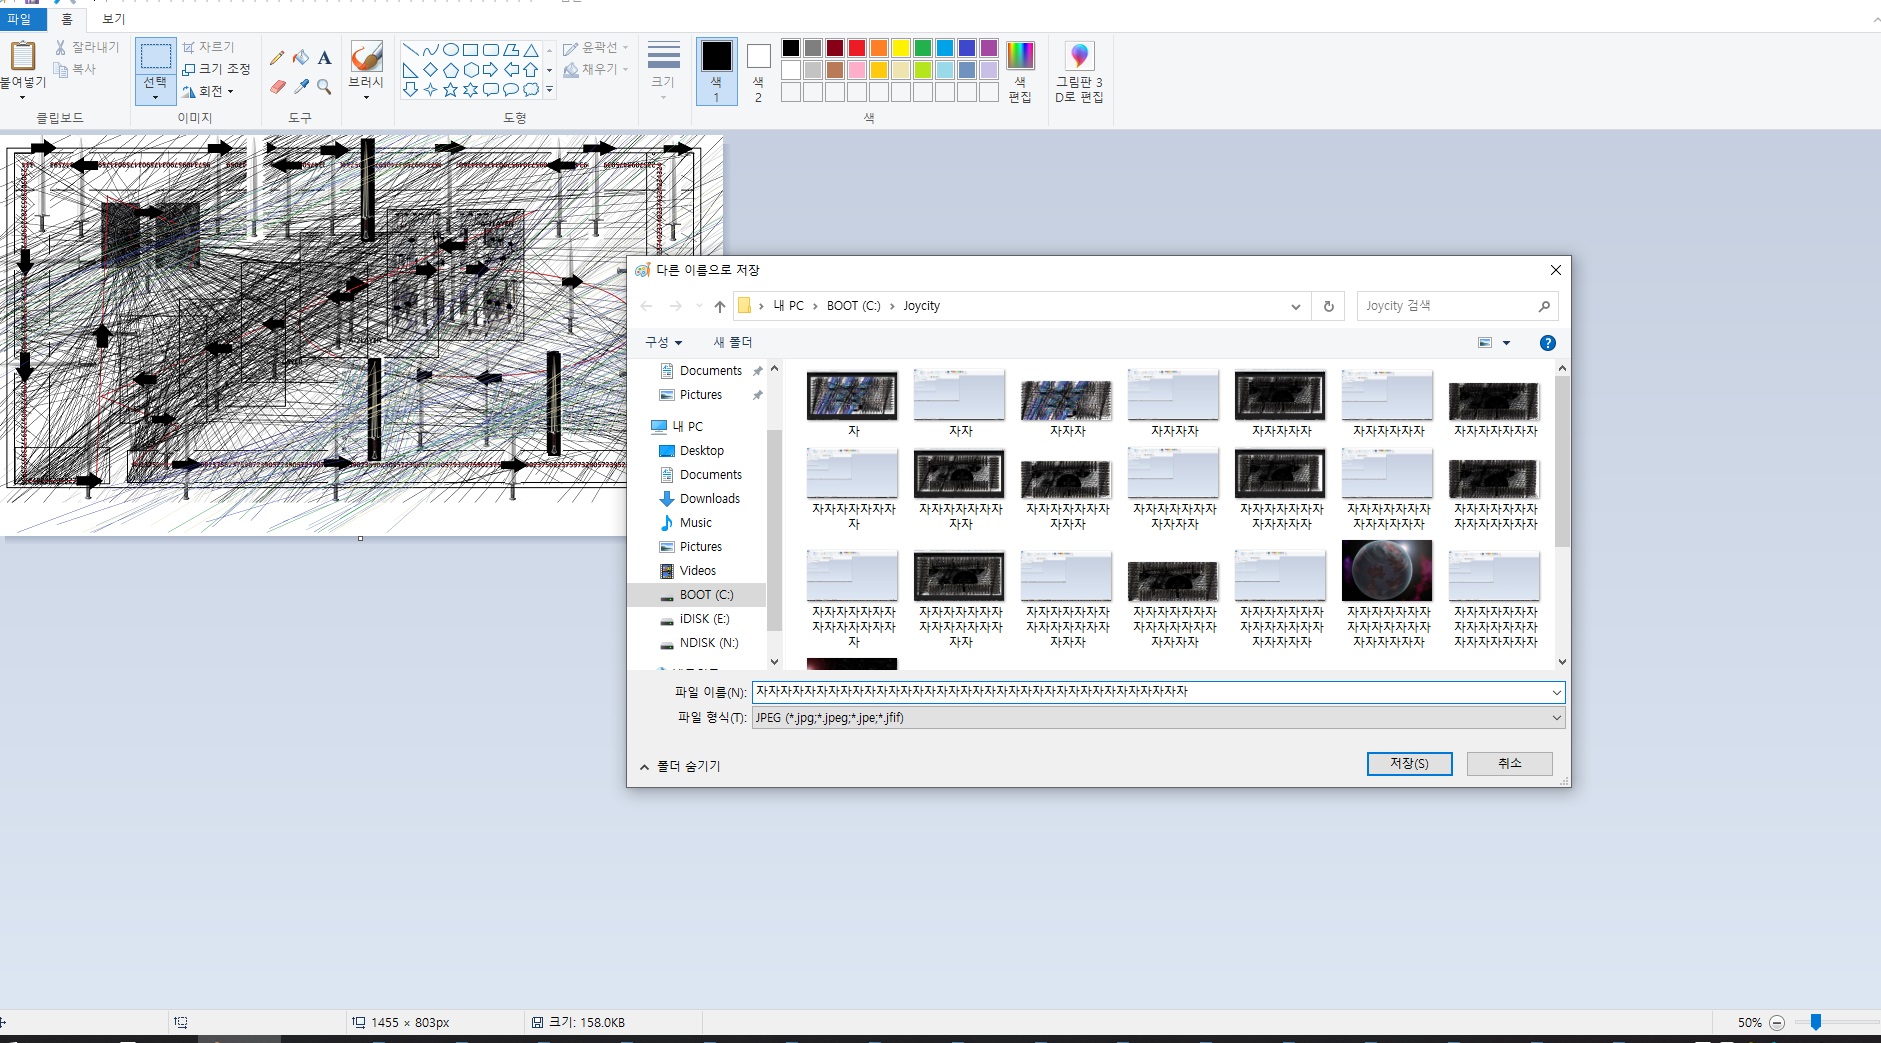Open Resize (크기 조정) option
This screenshot has height=1043, width=1881.
coord(216,69)
